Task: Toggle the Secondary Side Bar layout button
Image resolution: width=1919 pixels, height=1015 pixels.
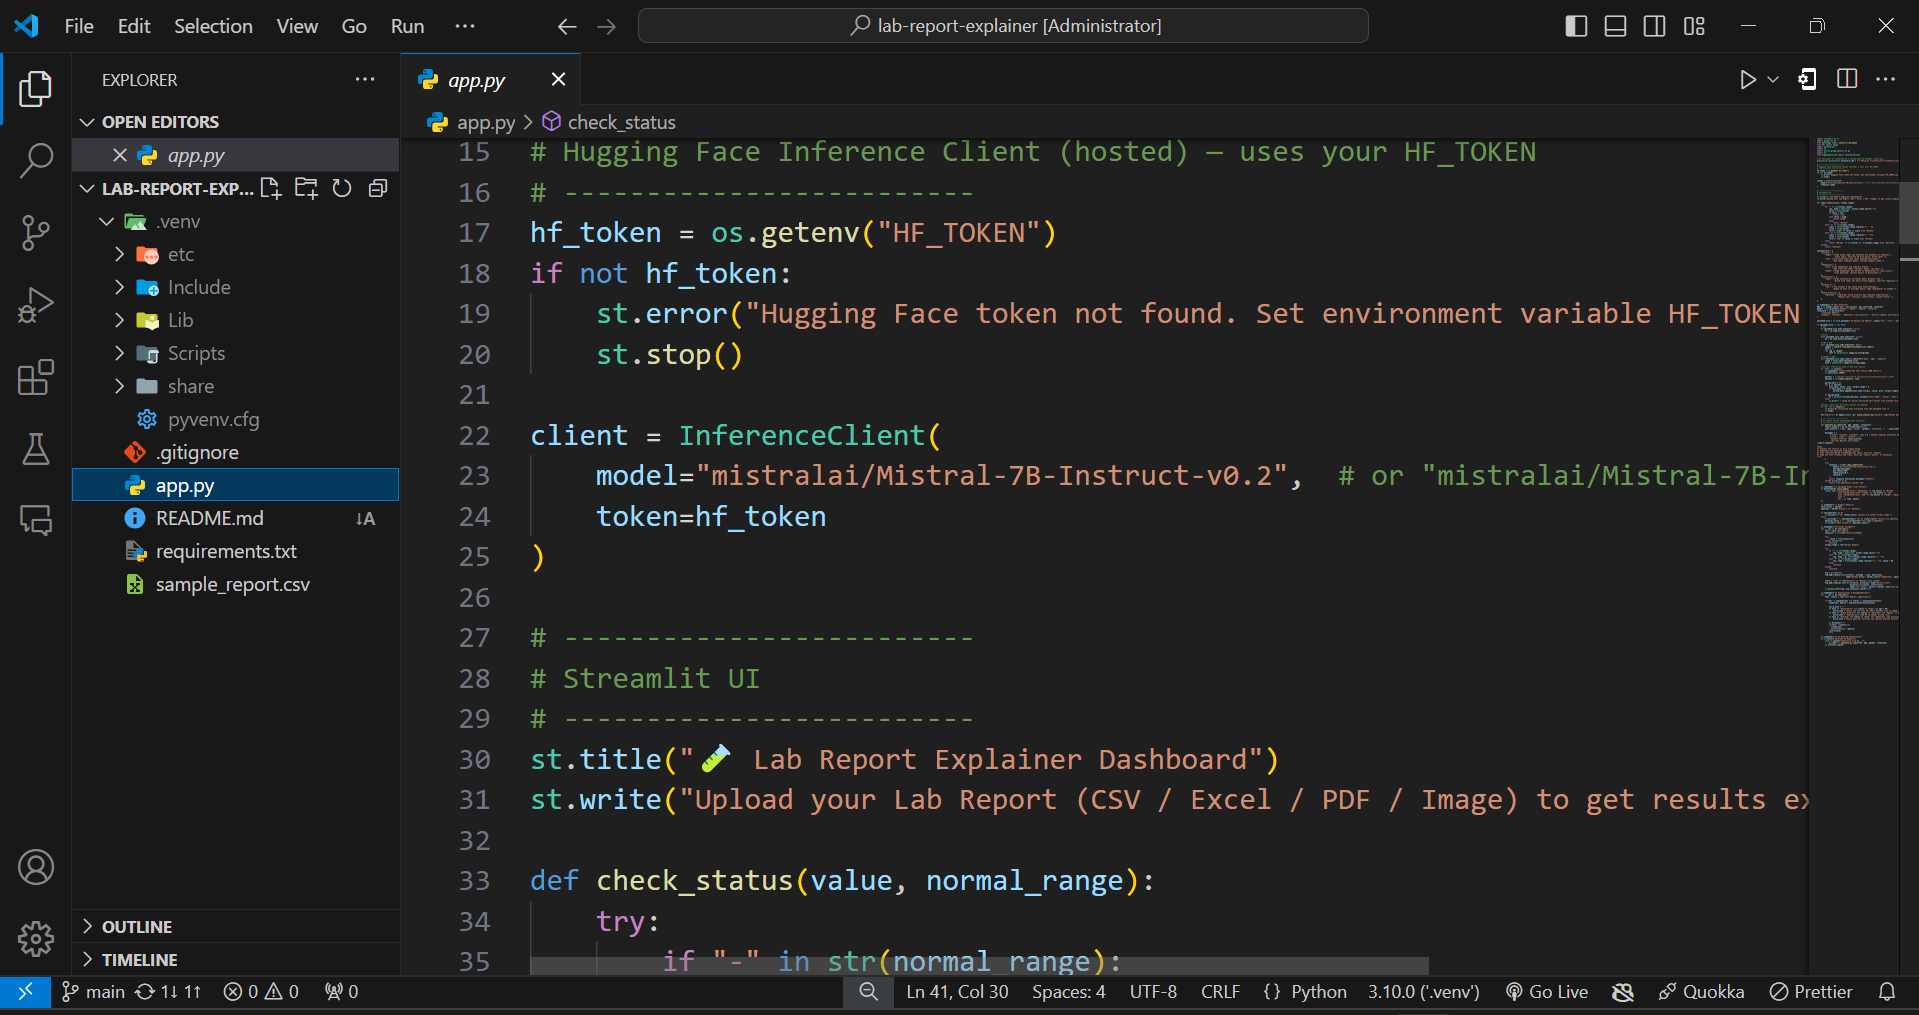Action: click(1655, 26)
